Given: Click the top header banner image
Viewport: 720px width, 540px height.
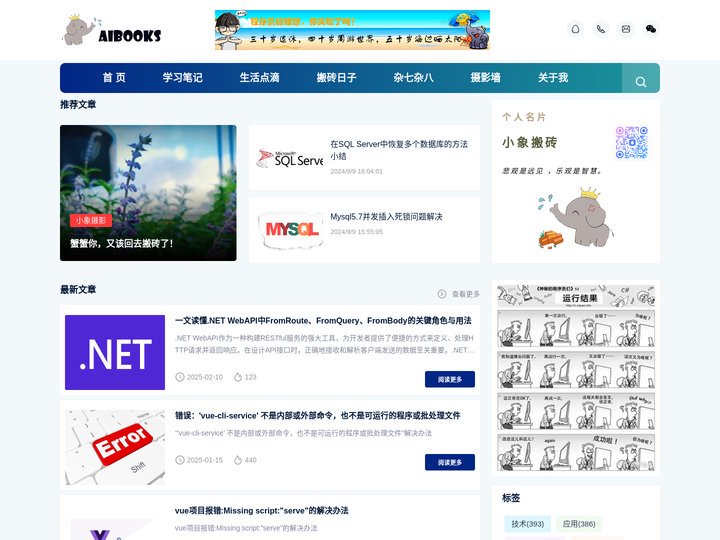Looking at the screenshot, I should point(352,30).
